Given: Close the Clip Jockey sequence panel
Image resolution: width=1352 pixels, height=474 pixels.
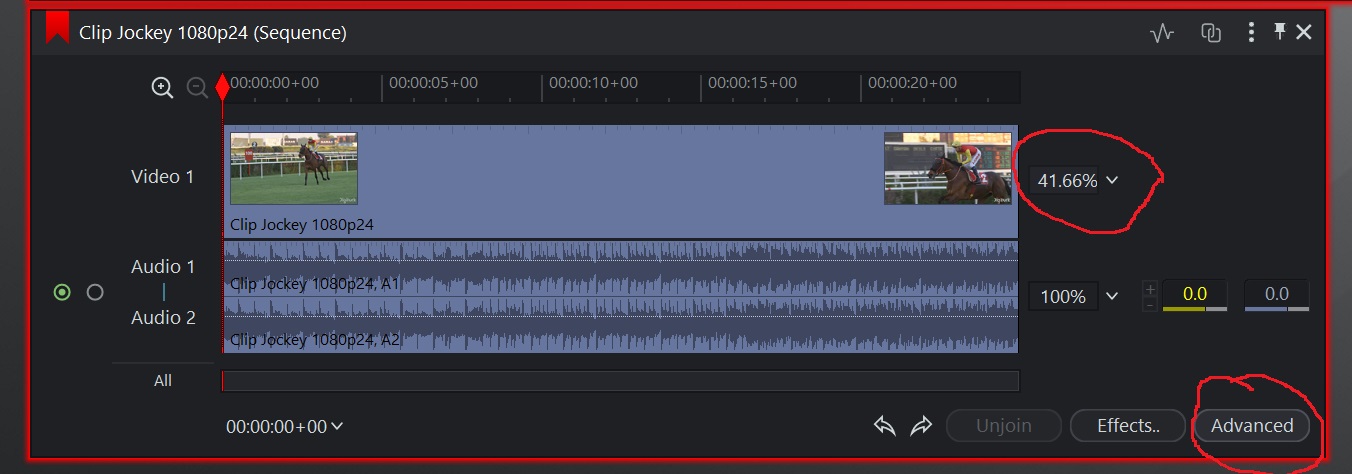Looking at the screenshot, I should [x=1304, y=33].
